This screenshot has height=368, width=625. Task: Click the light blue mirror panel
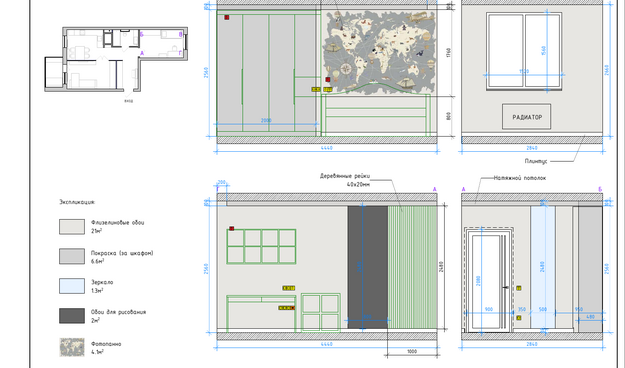click(543, 267)
